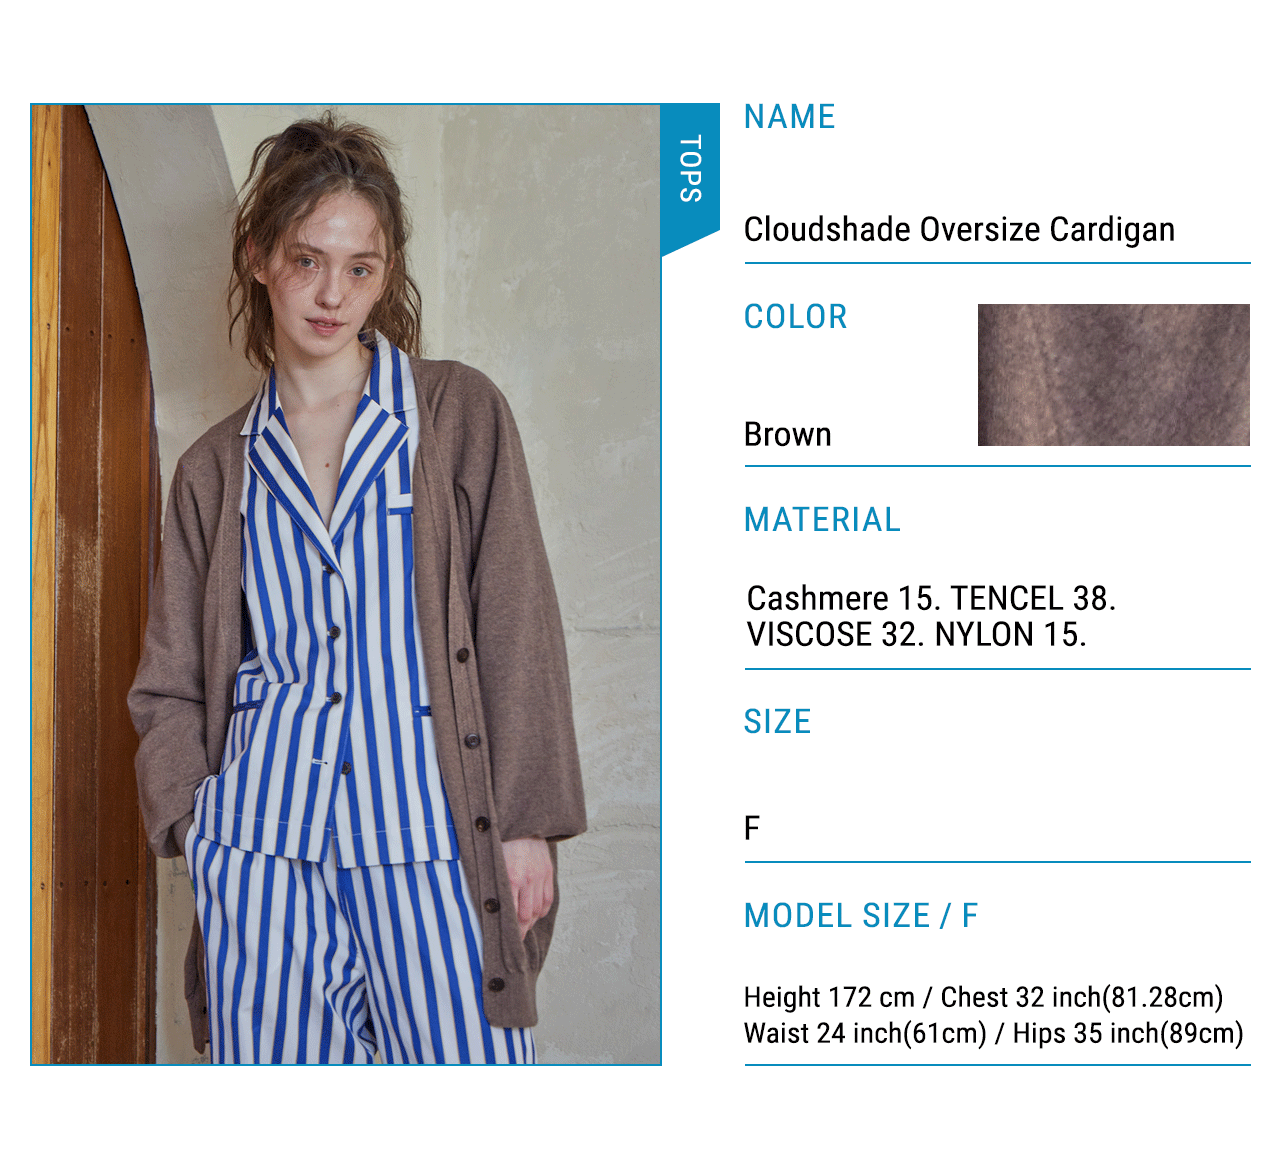This screenshot has width=1280, height=1175.
Task: Click the Hips 35 inch(89cm) text
Action: [1128, 1034]
